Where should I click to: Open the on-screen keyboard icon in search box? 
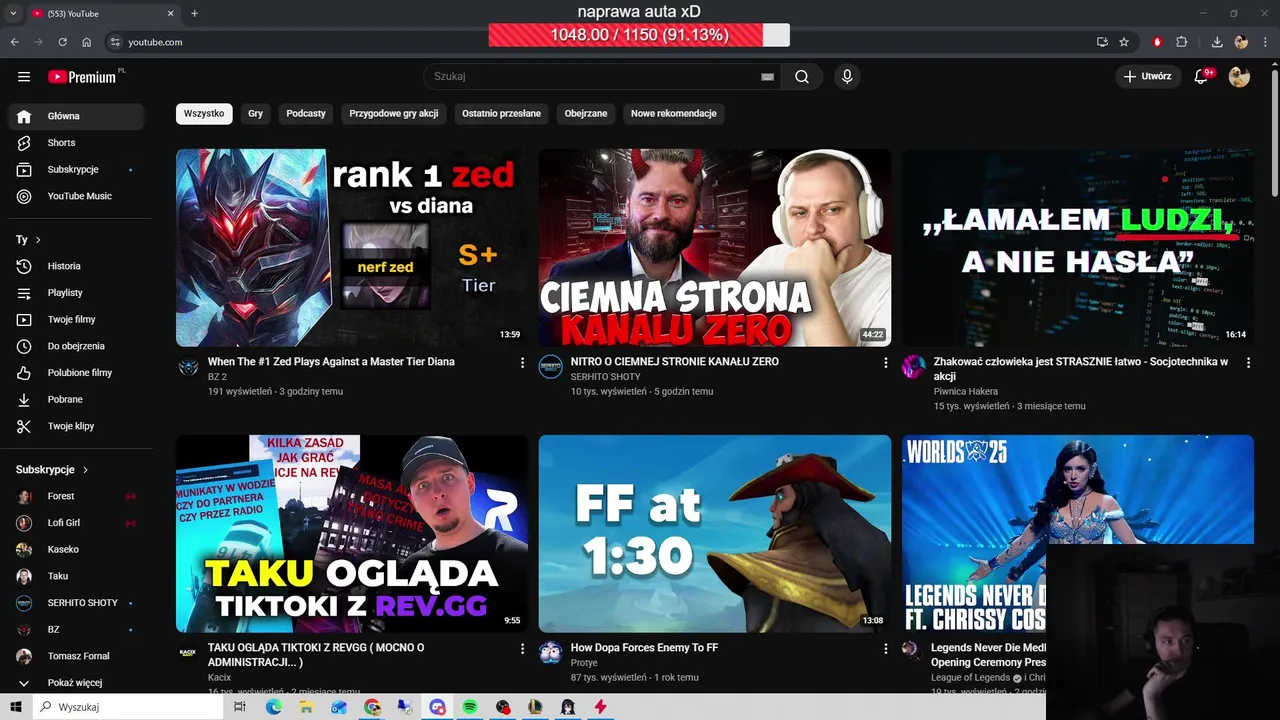point(767,77)
